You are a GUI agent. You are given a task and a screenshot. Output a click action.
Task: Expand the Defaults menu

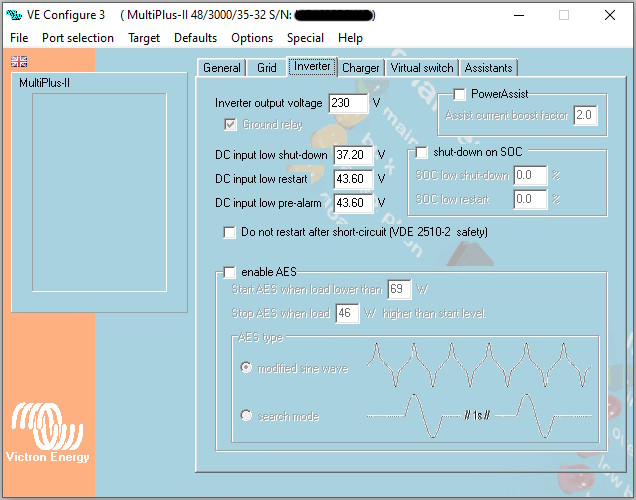click(195, 38)
